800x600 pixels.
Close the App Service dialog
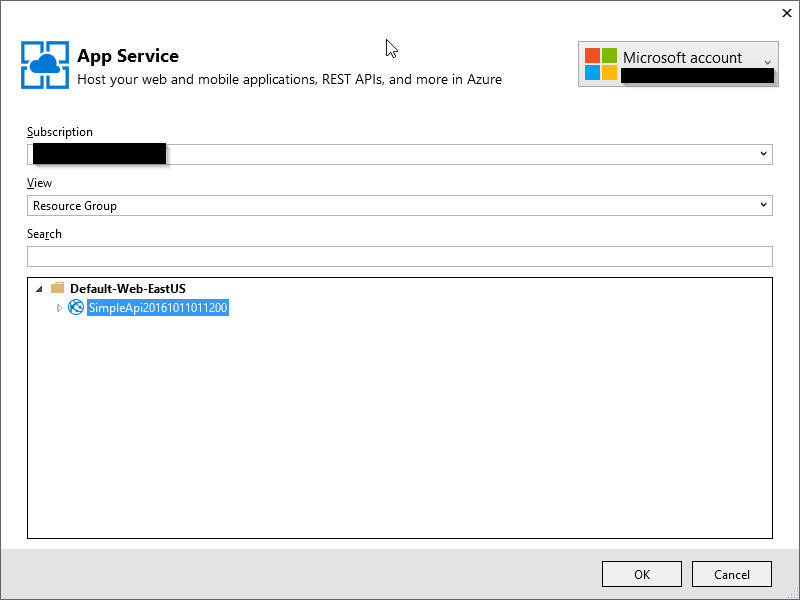(786, 13)
